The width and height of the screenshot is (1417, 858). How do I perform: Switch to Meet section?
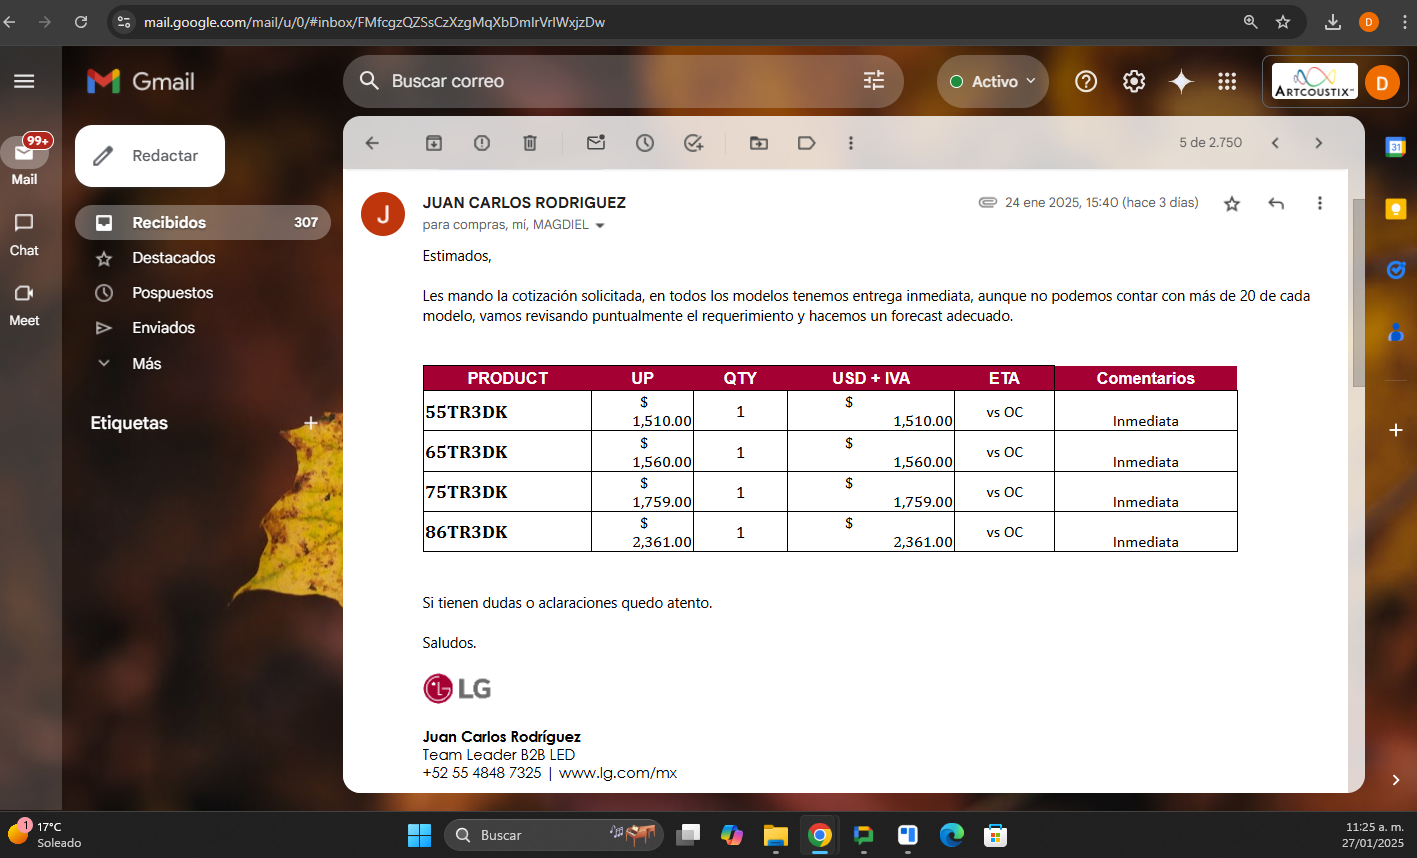(x=24, y=304)
